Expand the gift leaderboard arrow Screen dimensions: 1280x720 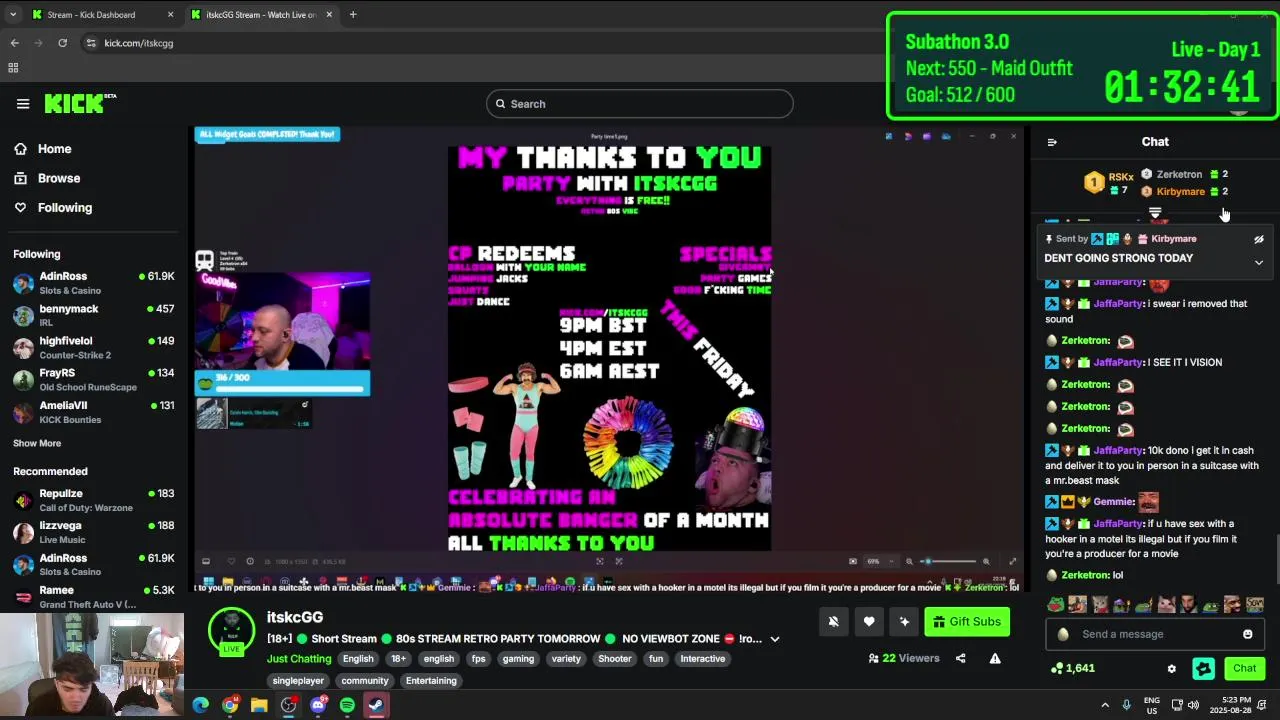[1155, 213]
